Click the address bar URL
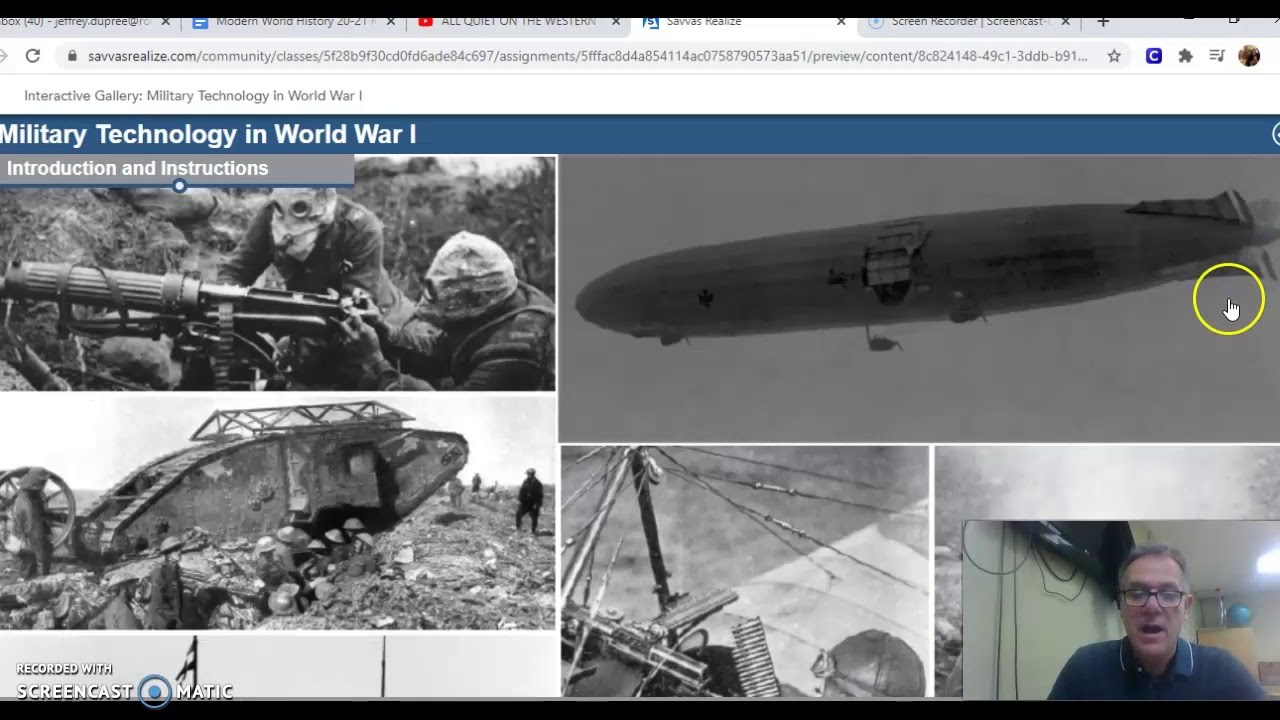Viewport: 1280px width, 720px height. point(587,56)
